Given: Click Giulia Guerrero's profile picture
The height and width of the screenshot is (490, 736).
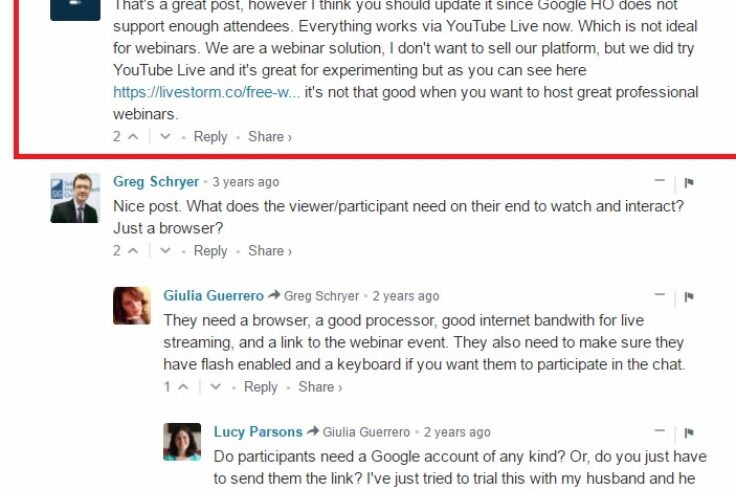Looking at the screenshot, I should coord(132,305).
